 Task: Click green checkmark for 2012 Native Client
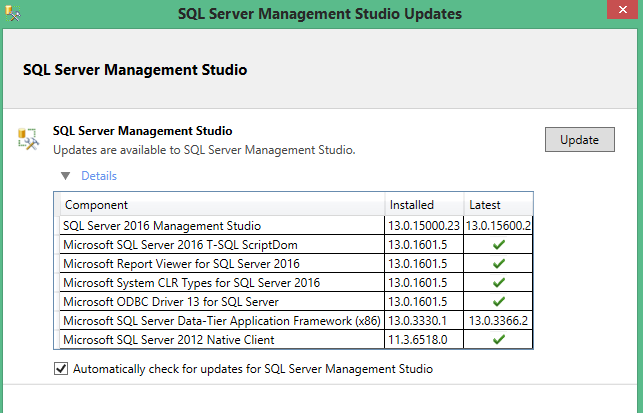point(499,340)
